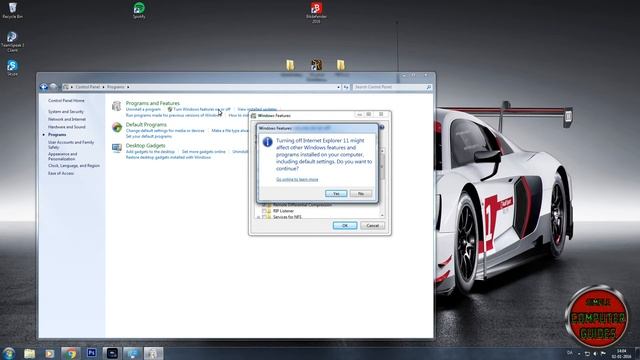Click Get more gadgets online

204,151
